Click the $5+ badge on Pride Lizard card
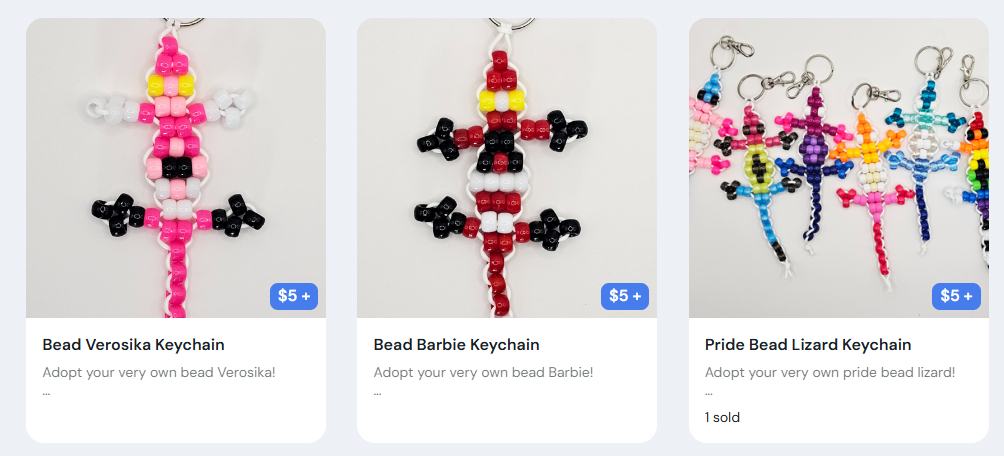Image resolution: width=1004 pixels, height=456 pixels. (956, 296)
